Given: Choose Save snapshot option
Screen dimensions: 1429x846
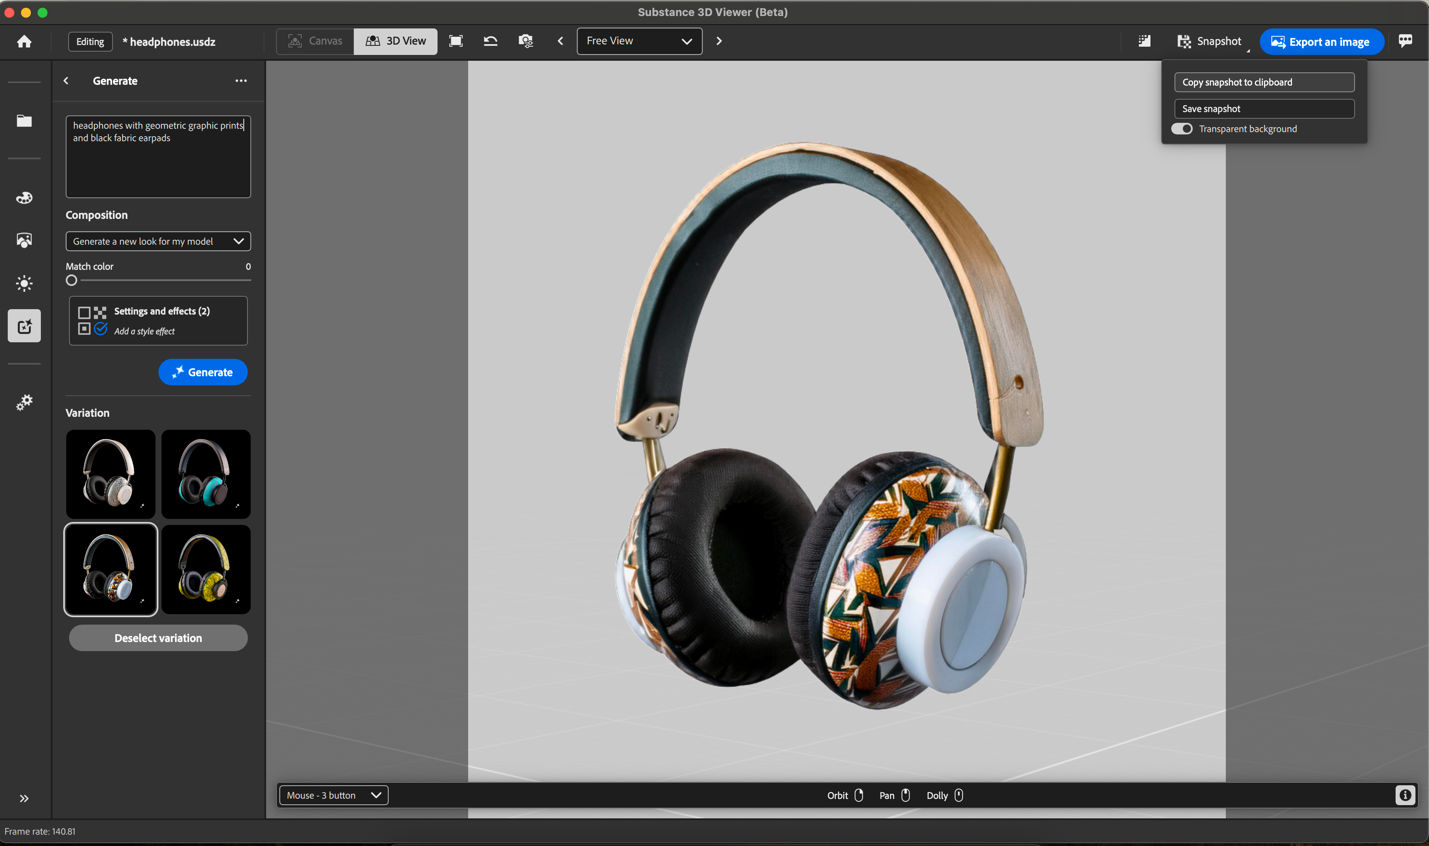Looking at the screenshot, I should (1264, 108).
